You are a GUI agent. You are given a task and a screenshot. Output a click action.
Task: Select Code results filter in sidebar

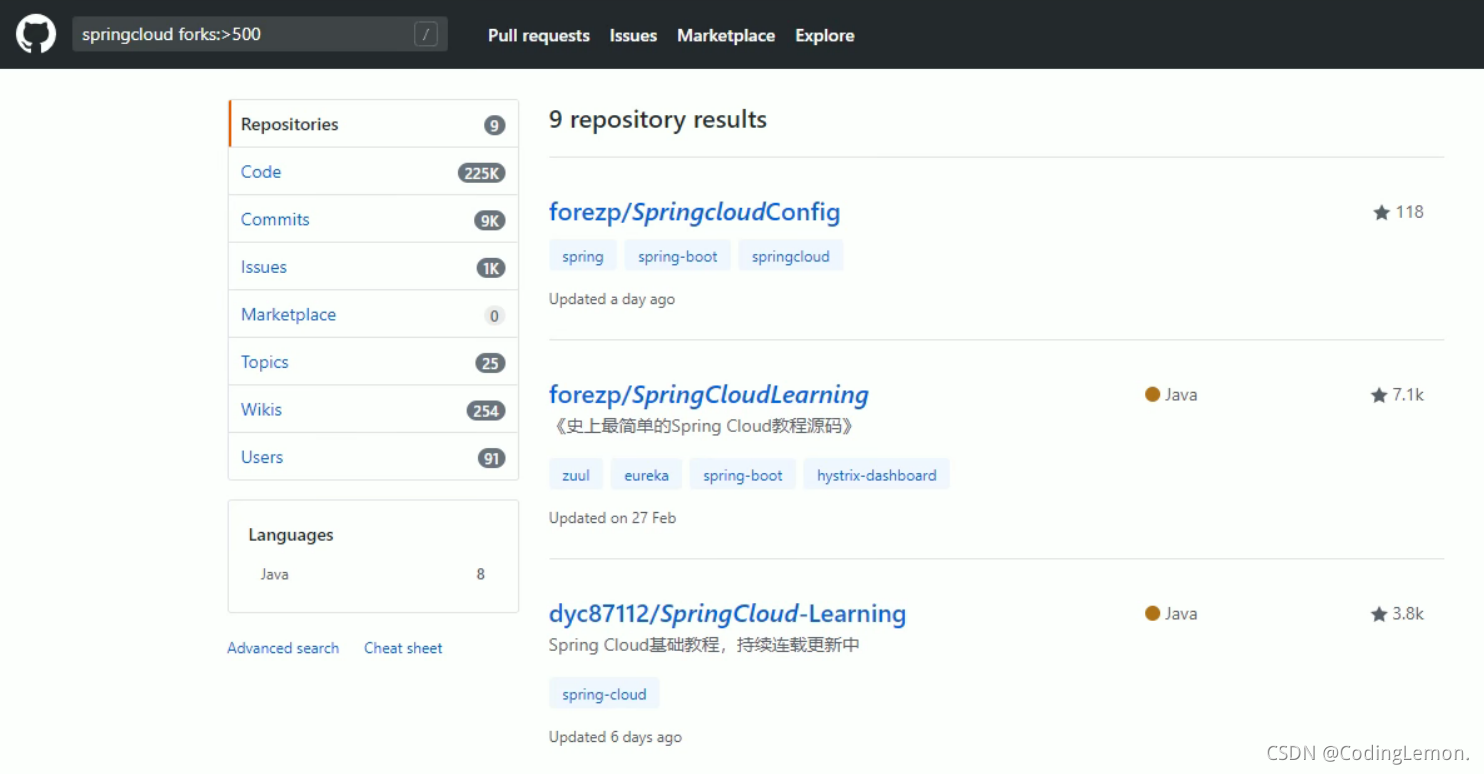pos(373,172)
